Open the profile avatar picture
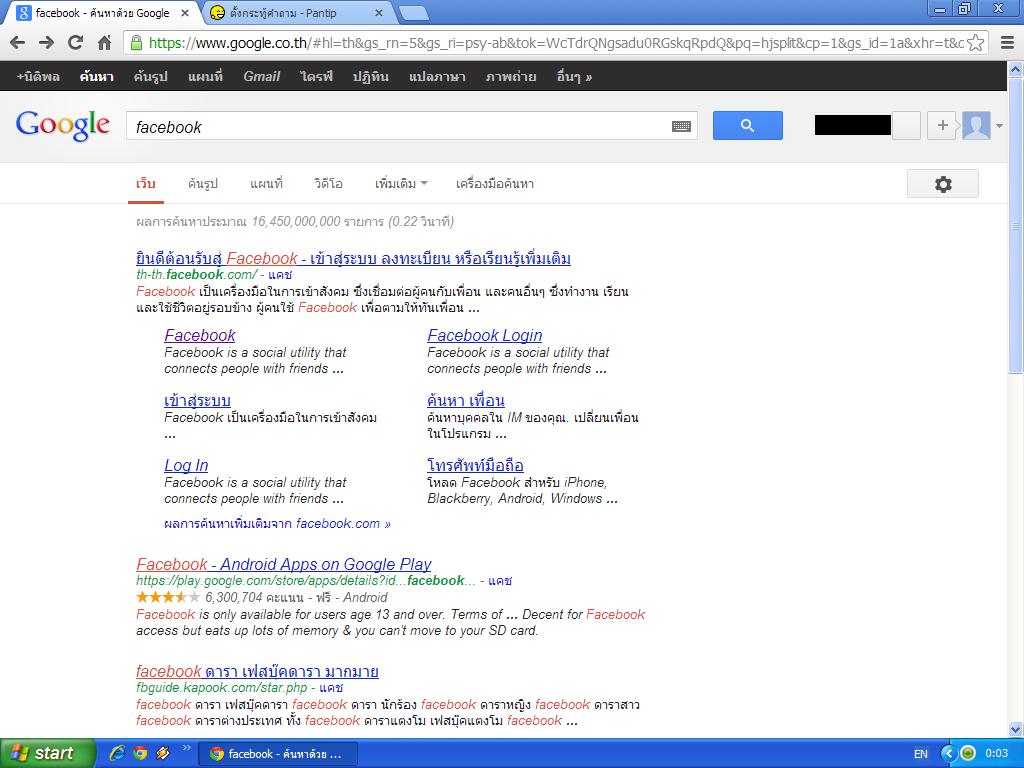Screen dimensions: 1024x768 pyautogui.click(x=976, y=125)
